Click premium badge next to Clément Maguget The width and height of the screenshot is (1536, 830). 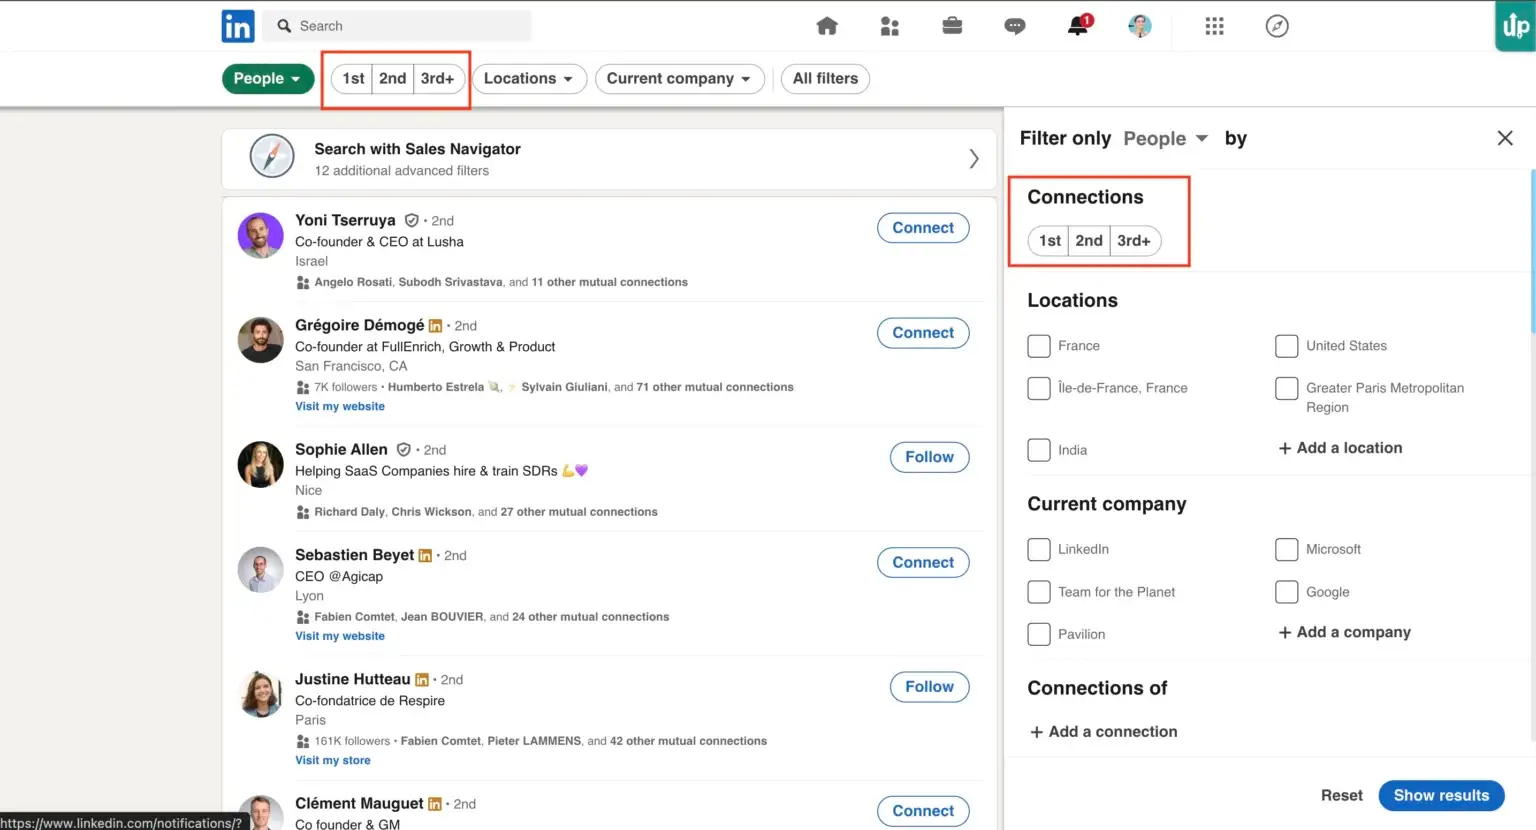click(x=435, y=804)
